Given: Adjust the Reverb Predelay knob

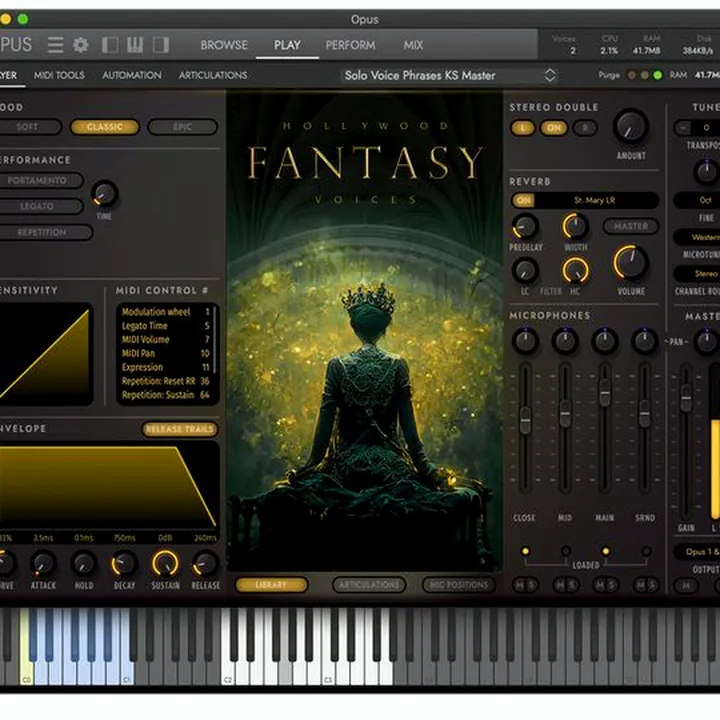Looking at the screenshot, I should coord(525,227).
